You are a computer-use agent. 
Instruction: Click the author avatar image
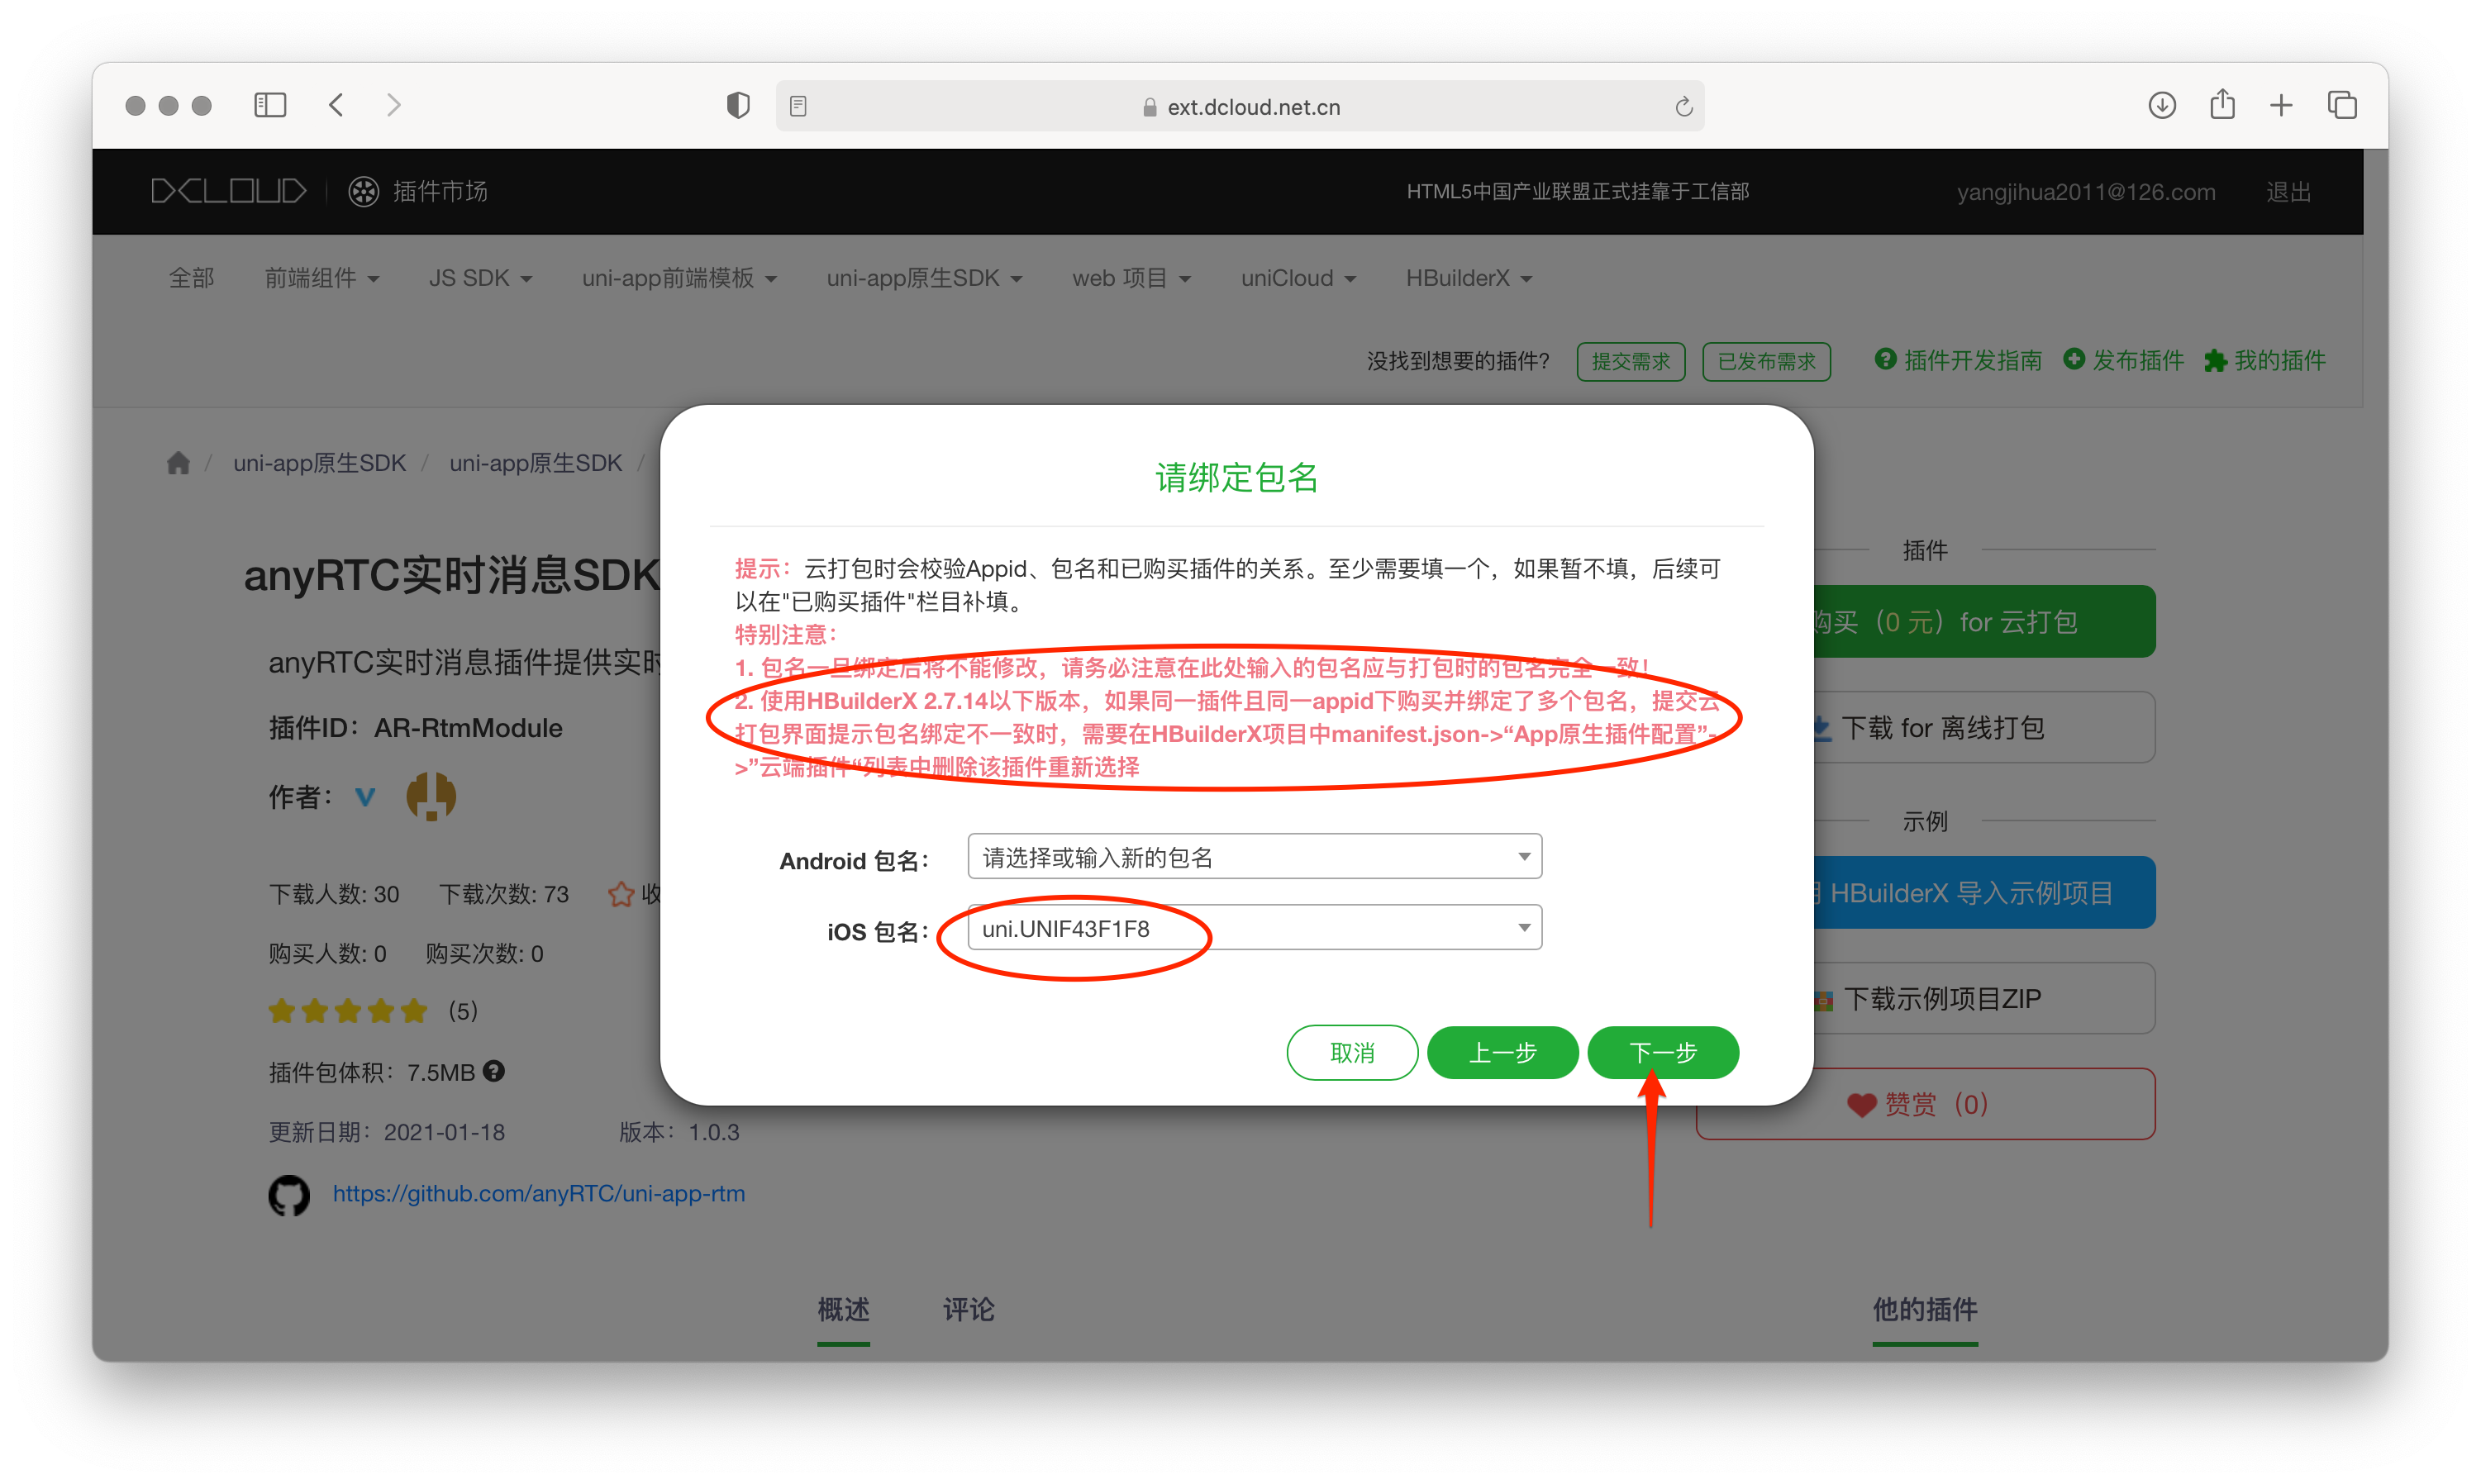point(431,797)
